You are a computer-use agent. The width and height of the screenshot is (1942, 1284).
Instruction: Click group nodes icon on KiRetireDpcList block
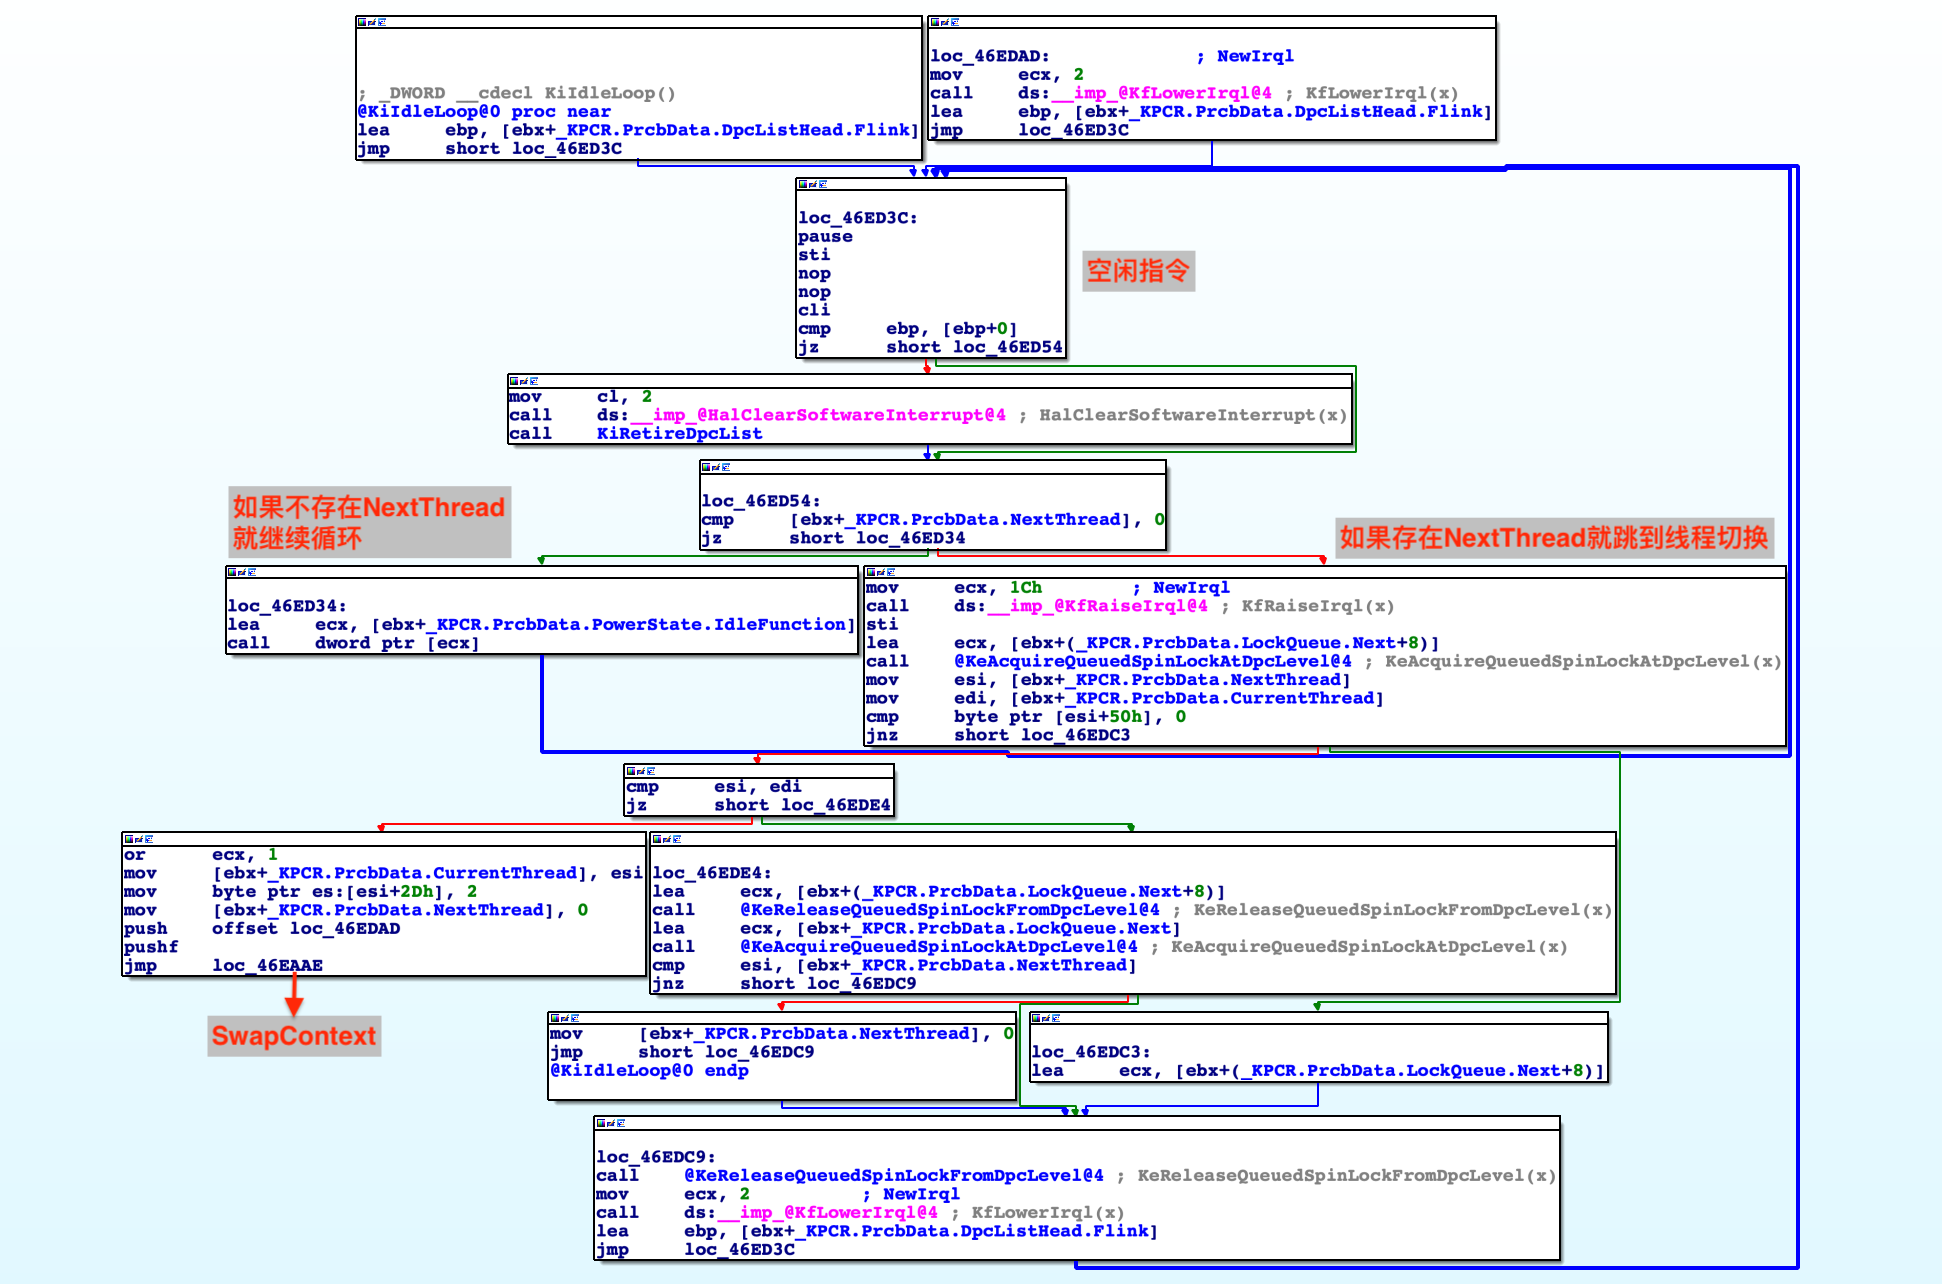click(534, 381)
